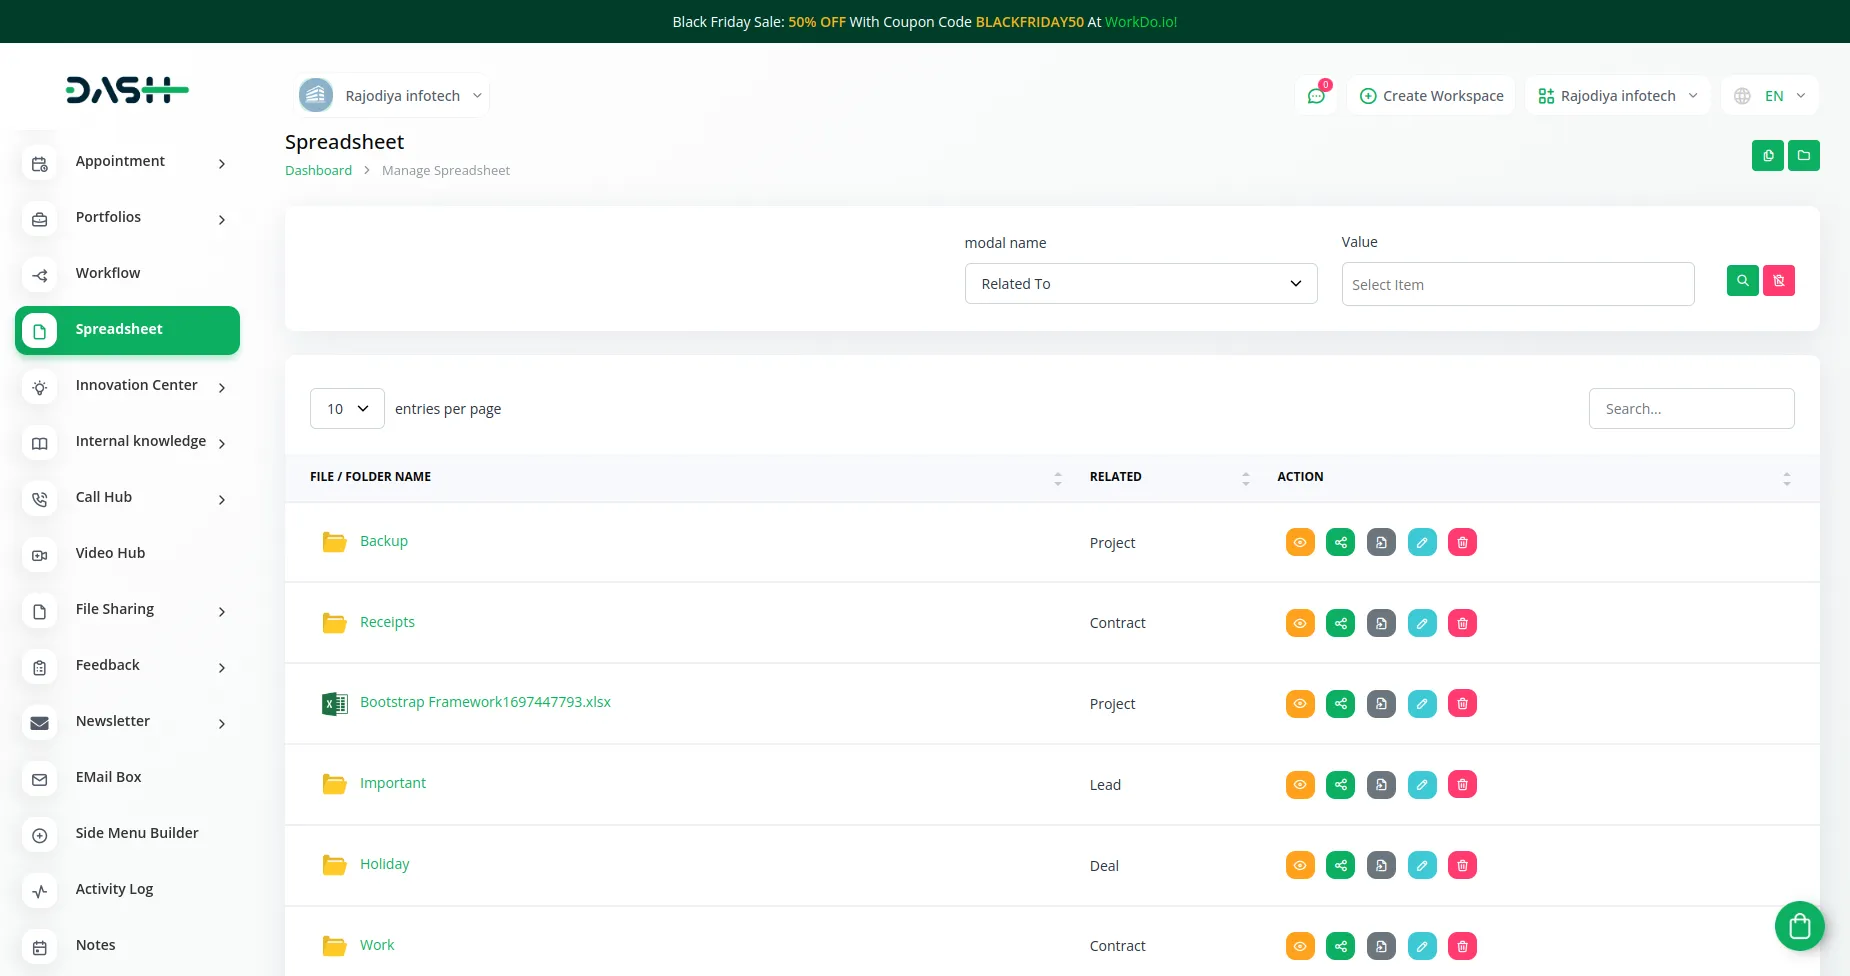Open the entries per page dropdown
The height and width of the screenshot is (976, 1850).
click(347, 409)
